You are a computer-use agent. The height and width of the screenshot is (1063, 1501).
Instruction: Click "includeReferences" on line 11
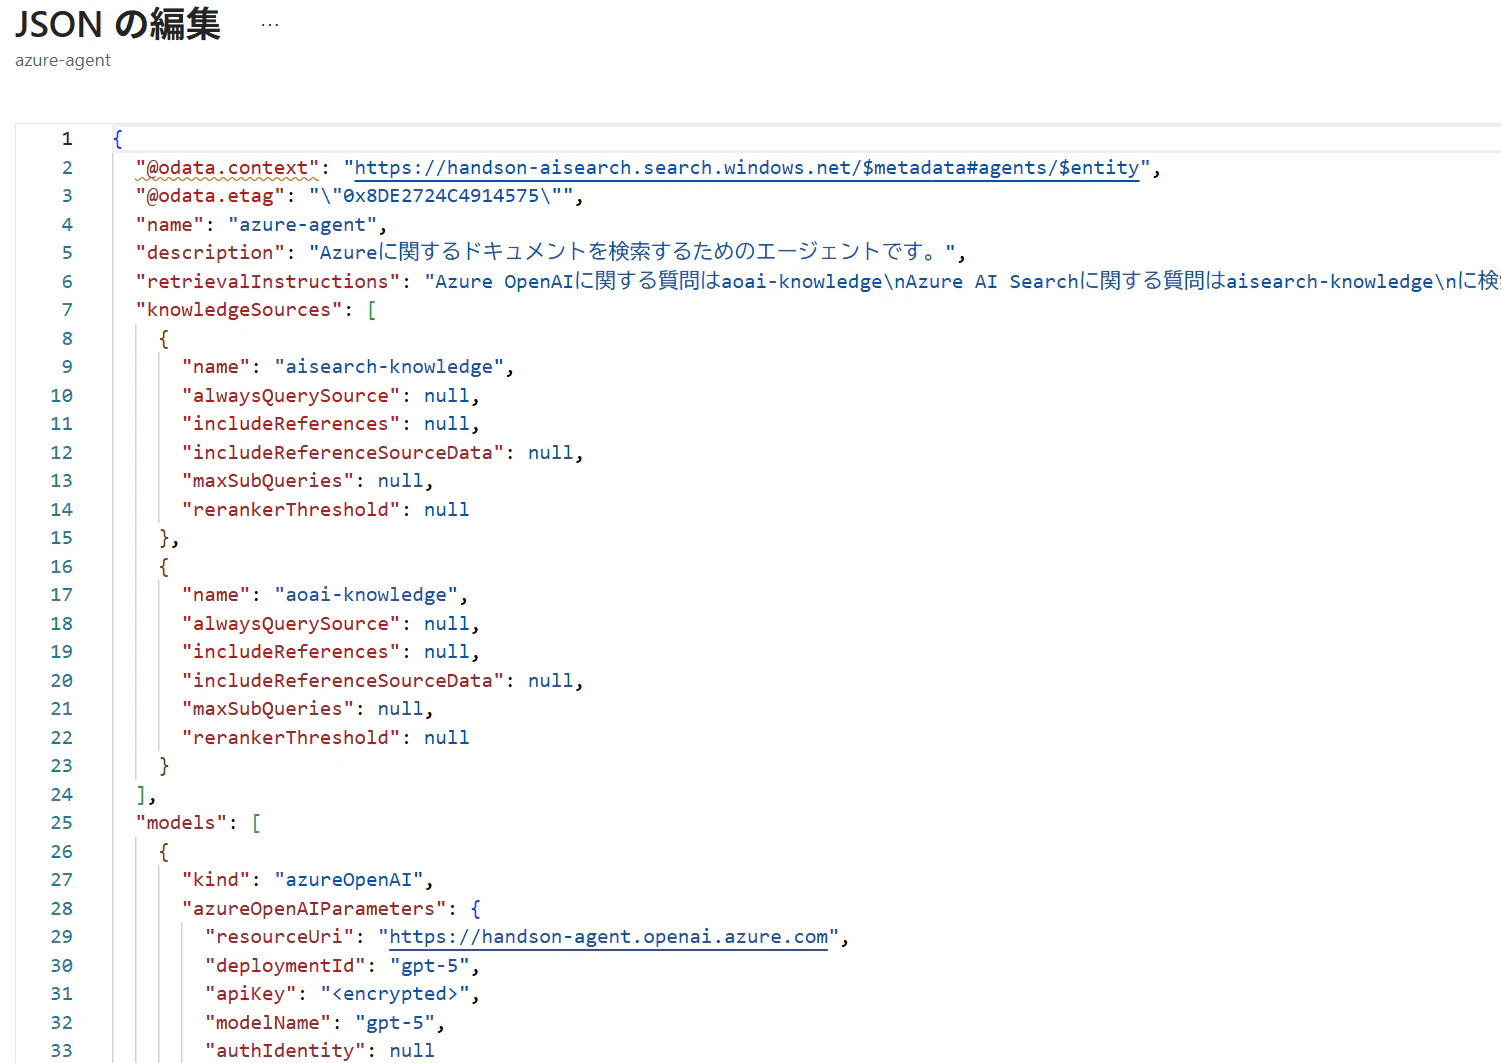pyautogui.click(x=291, y=424)
